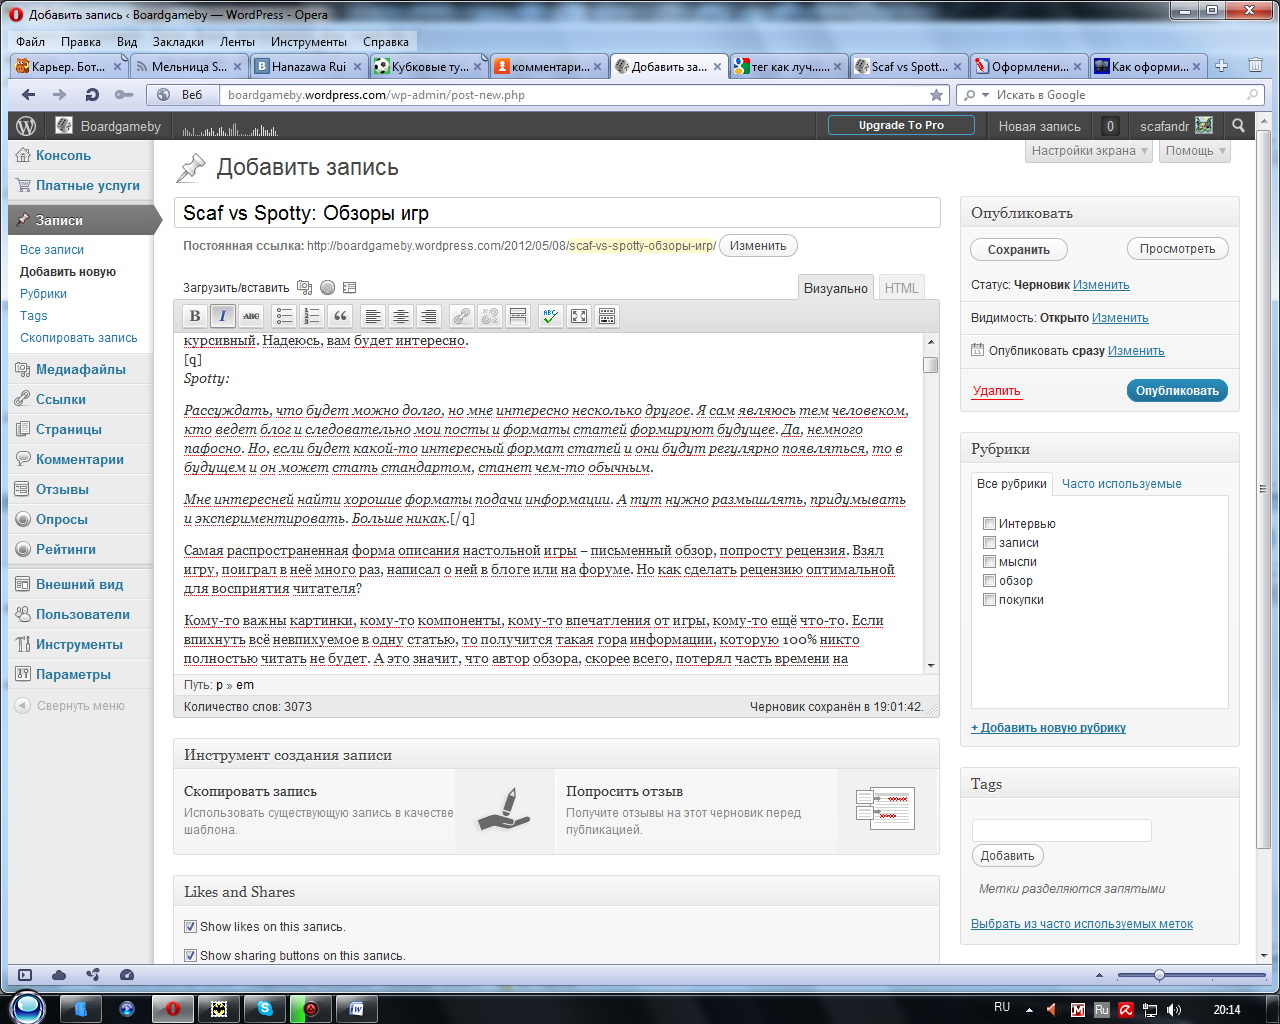Viewport: 1280px width, 1024px height.
Task: Open the Opera Link cloud icon
Action: pyautogui.click(x=59, y=975)
